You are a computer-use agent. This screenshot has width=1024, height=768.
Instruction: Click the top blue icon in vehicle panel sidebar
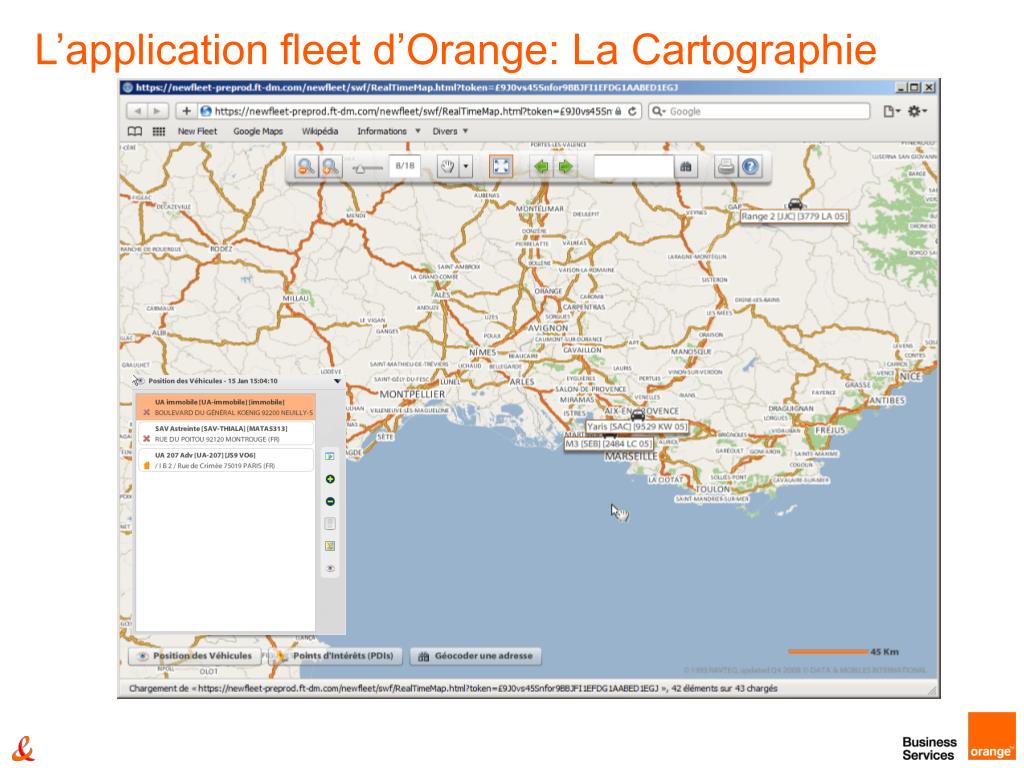click(x=330, y=456)
